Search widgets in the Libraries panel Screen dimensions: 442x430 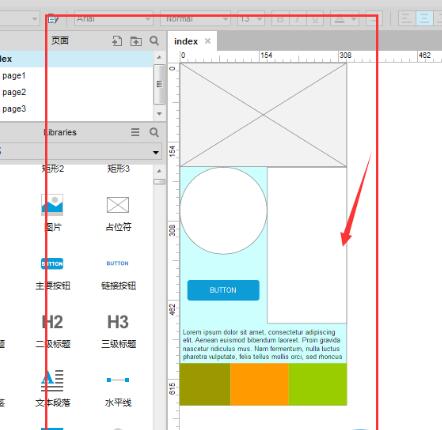pos(154,132)
